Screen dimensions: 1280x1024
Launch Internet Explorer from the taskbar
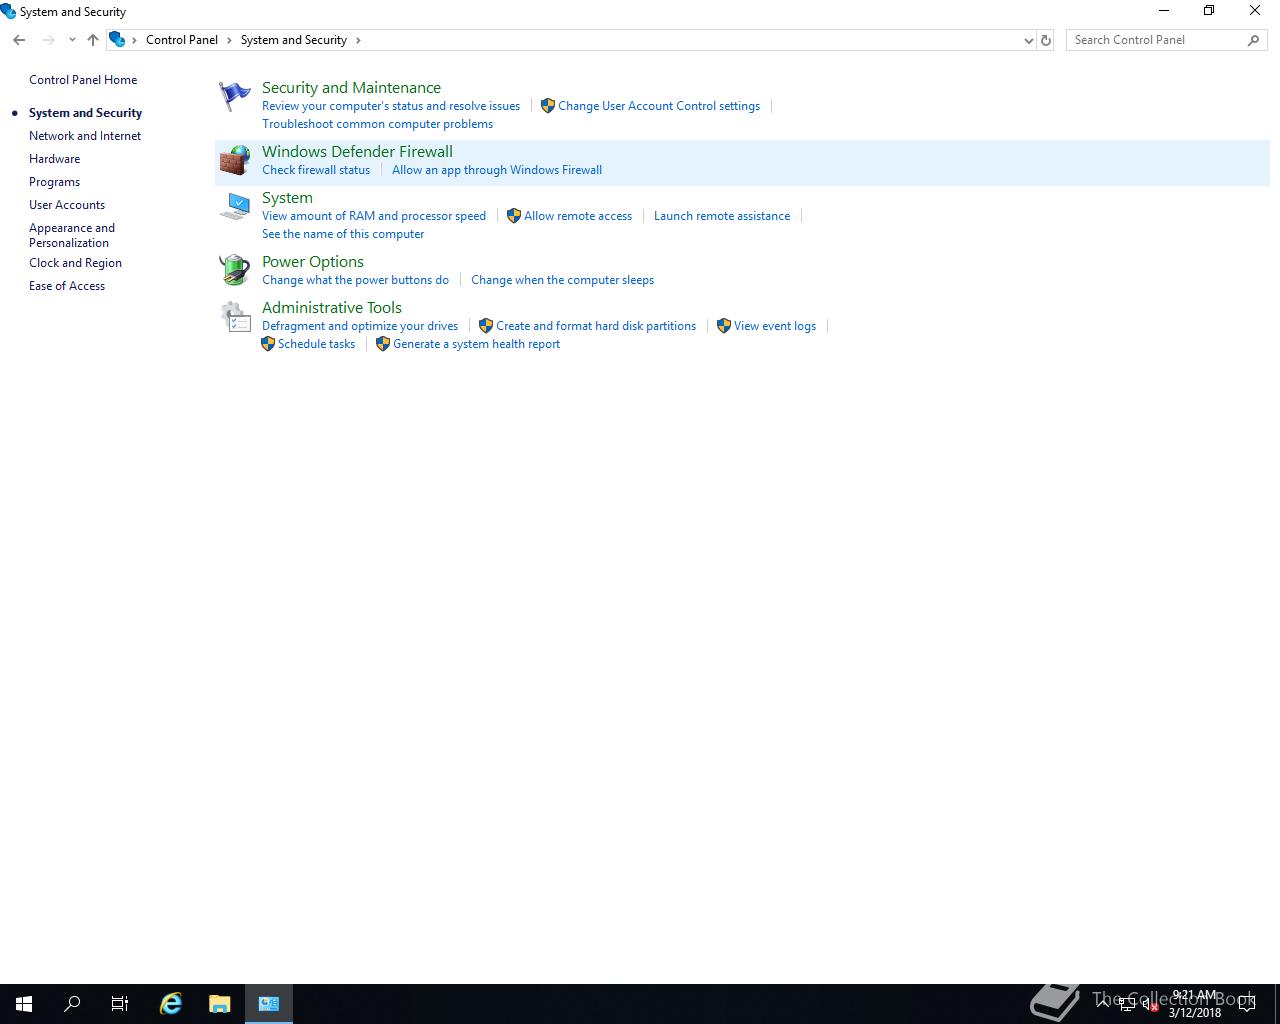pyautogui.click(x=171, y=1004)
